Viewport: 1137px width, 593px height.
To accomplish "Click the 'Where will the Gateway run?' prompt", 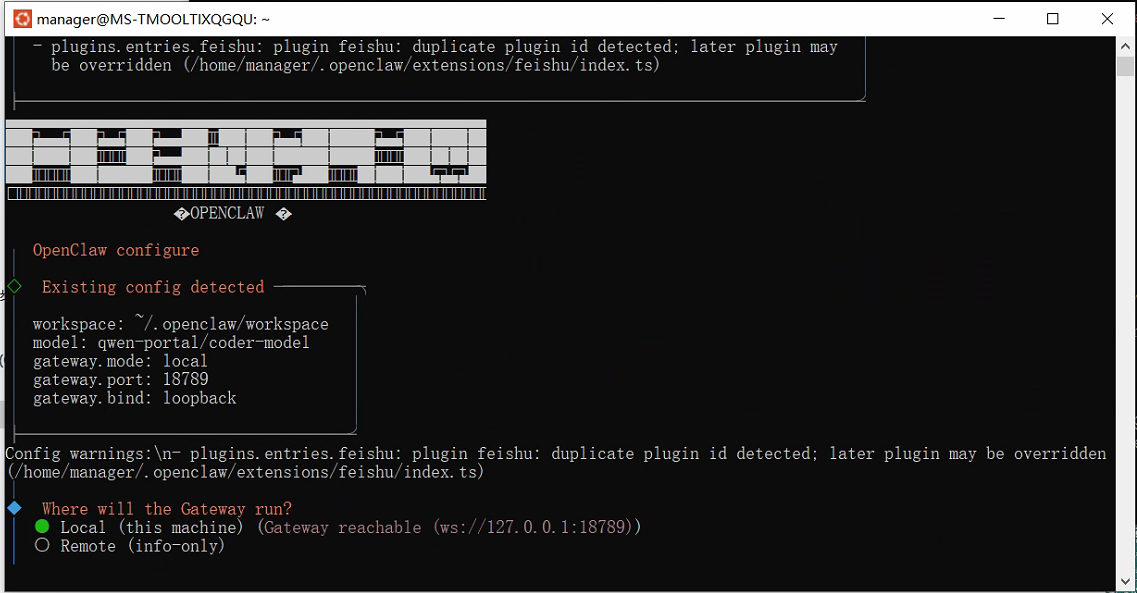I will [x=167, y=509].
